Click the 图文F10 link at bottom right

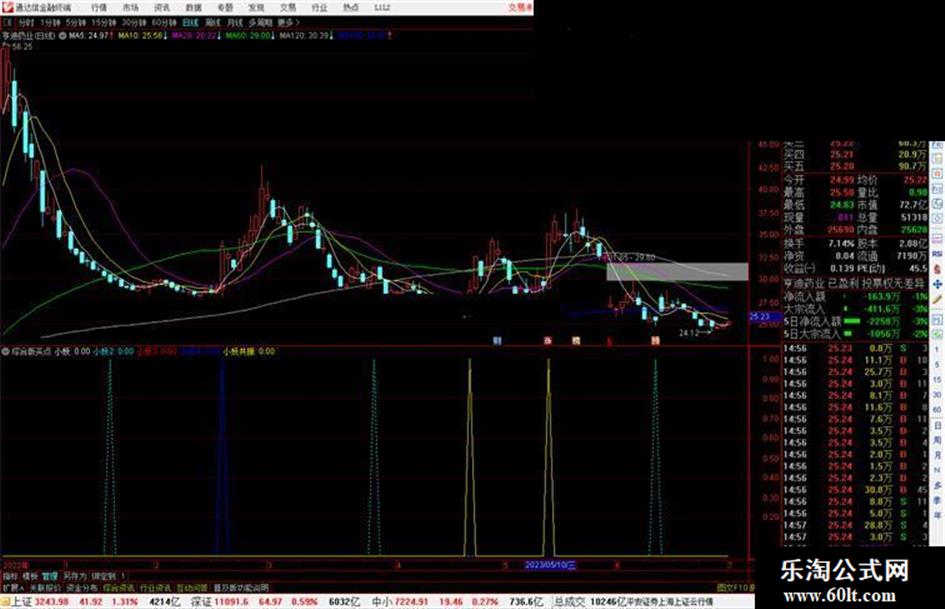pyautogui.click(x=733, y=587)
